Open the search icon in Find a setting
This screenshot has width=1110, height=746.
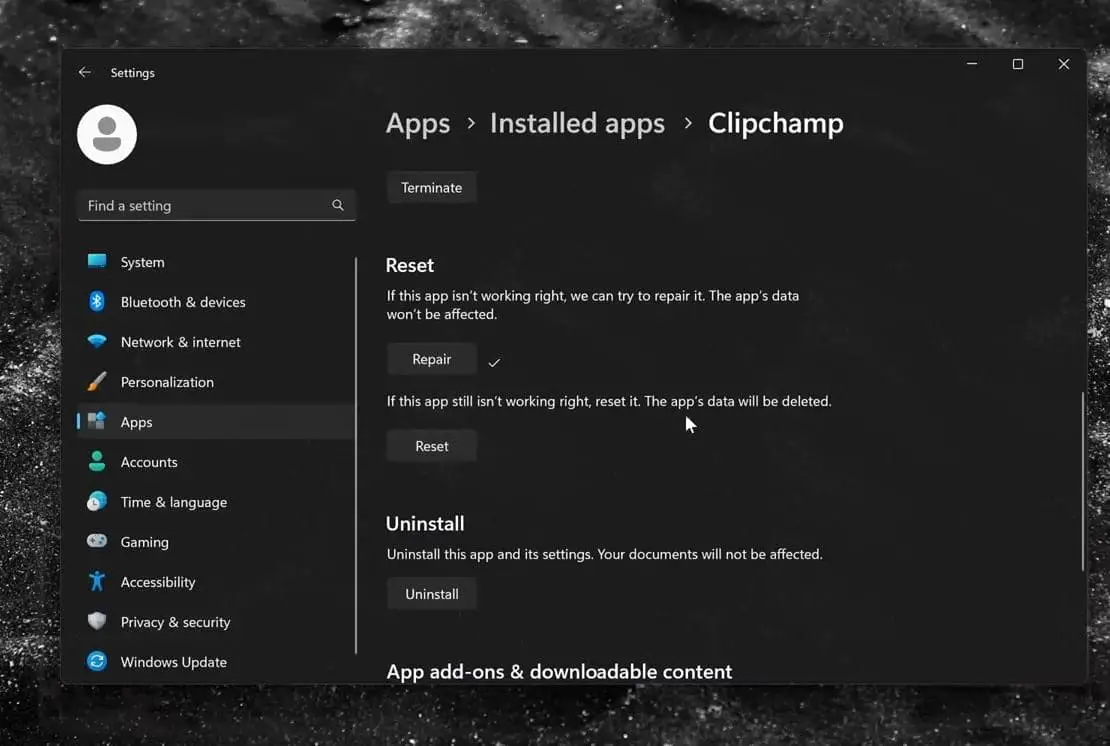pyautogui.click(x=338, y=204)
